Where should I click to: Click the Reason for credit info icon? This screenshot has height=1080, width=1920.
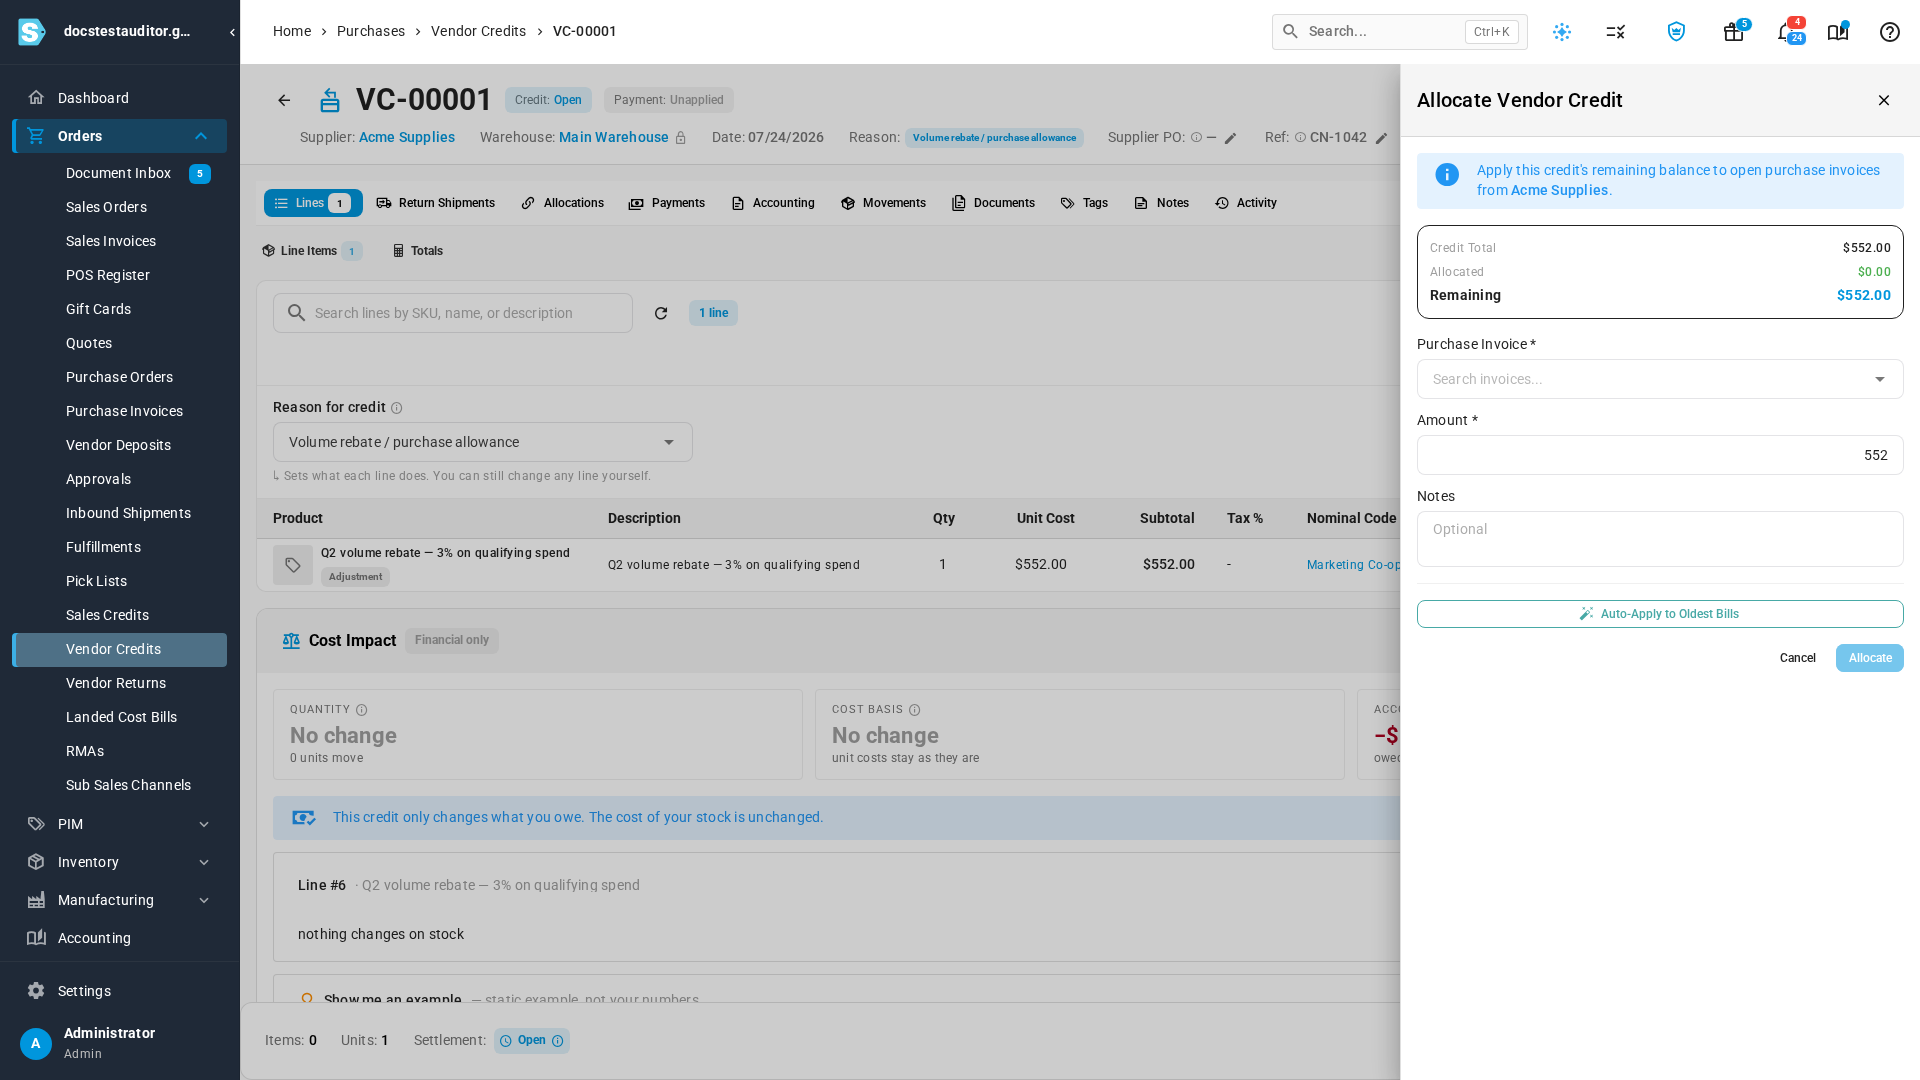coord(397,408)
